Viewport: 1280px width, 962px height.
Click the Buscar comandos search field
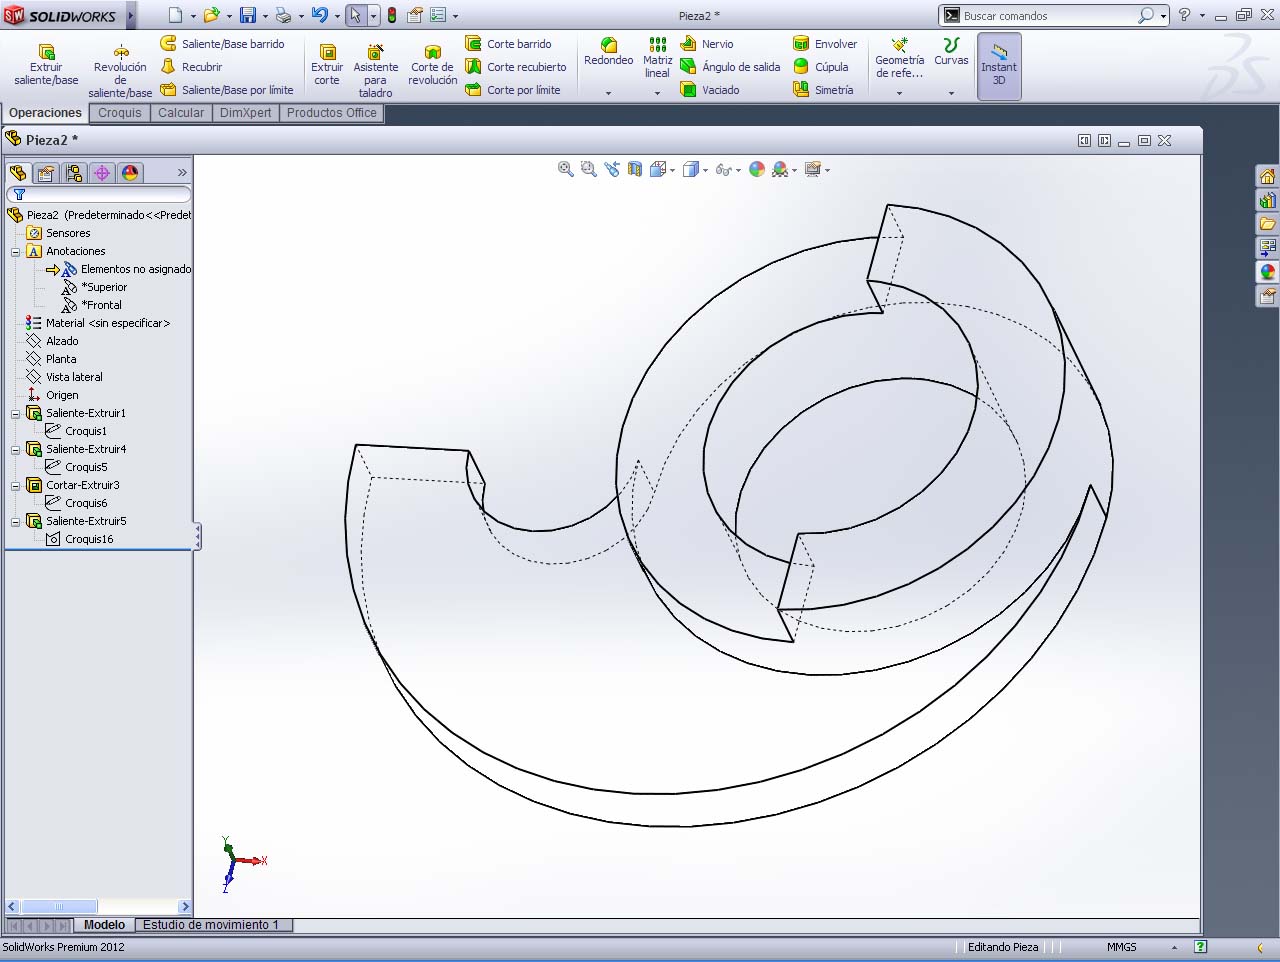tap(1048, 16)
